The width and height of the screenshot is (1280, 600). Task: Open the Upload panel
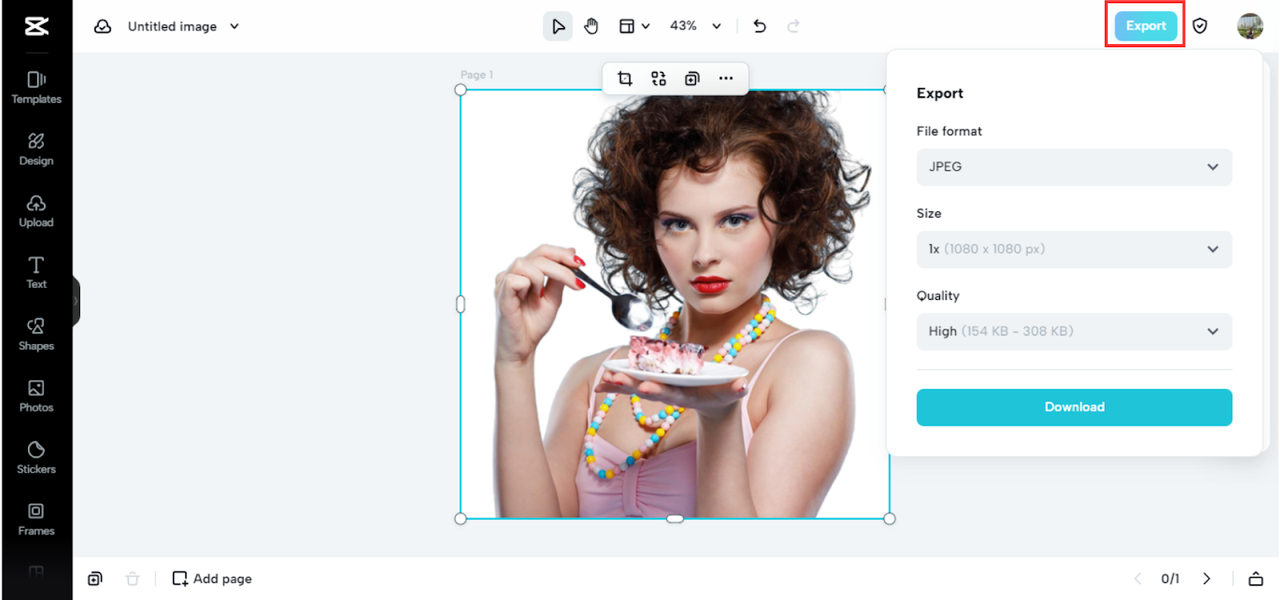coord(36,211)
